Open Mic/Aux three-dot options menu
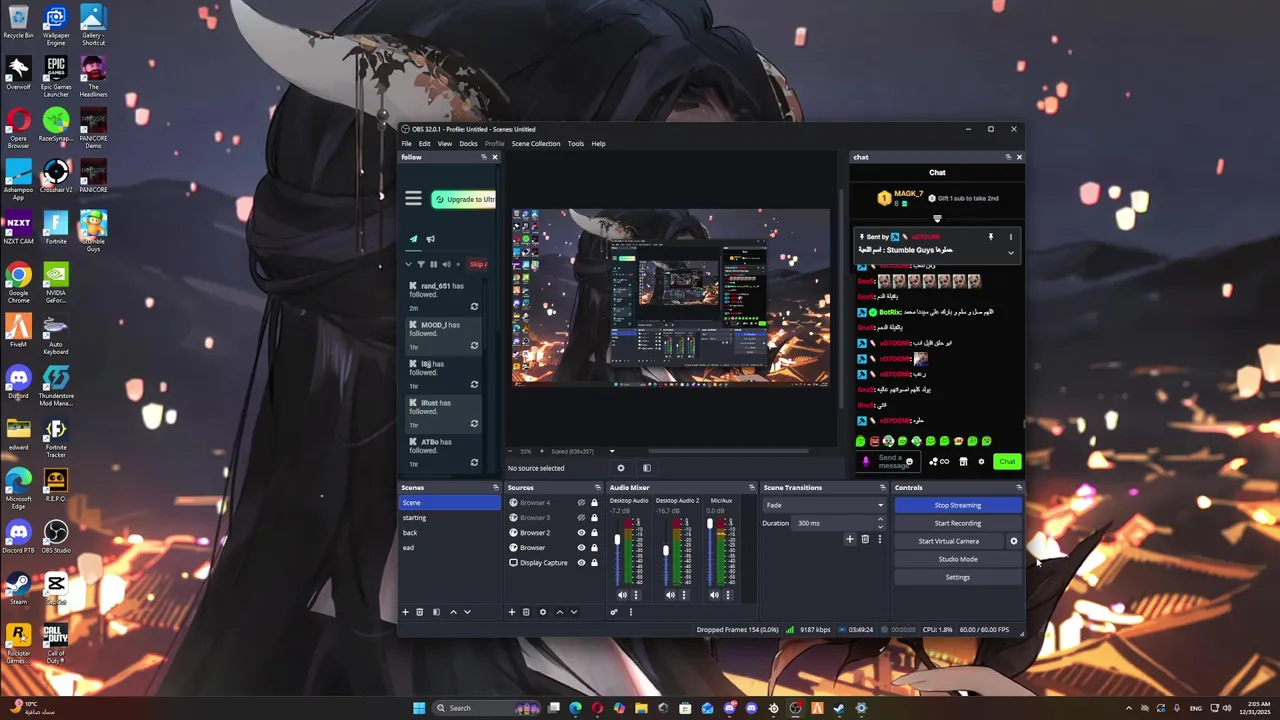 (x=728, y=595)
